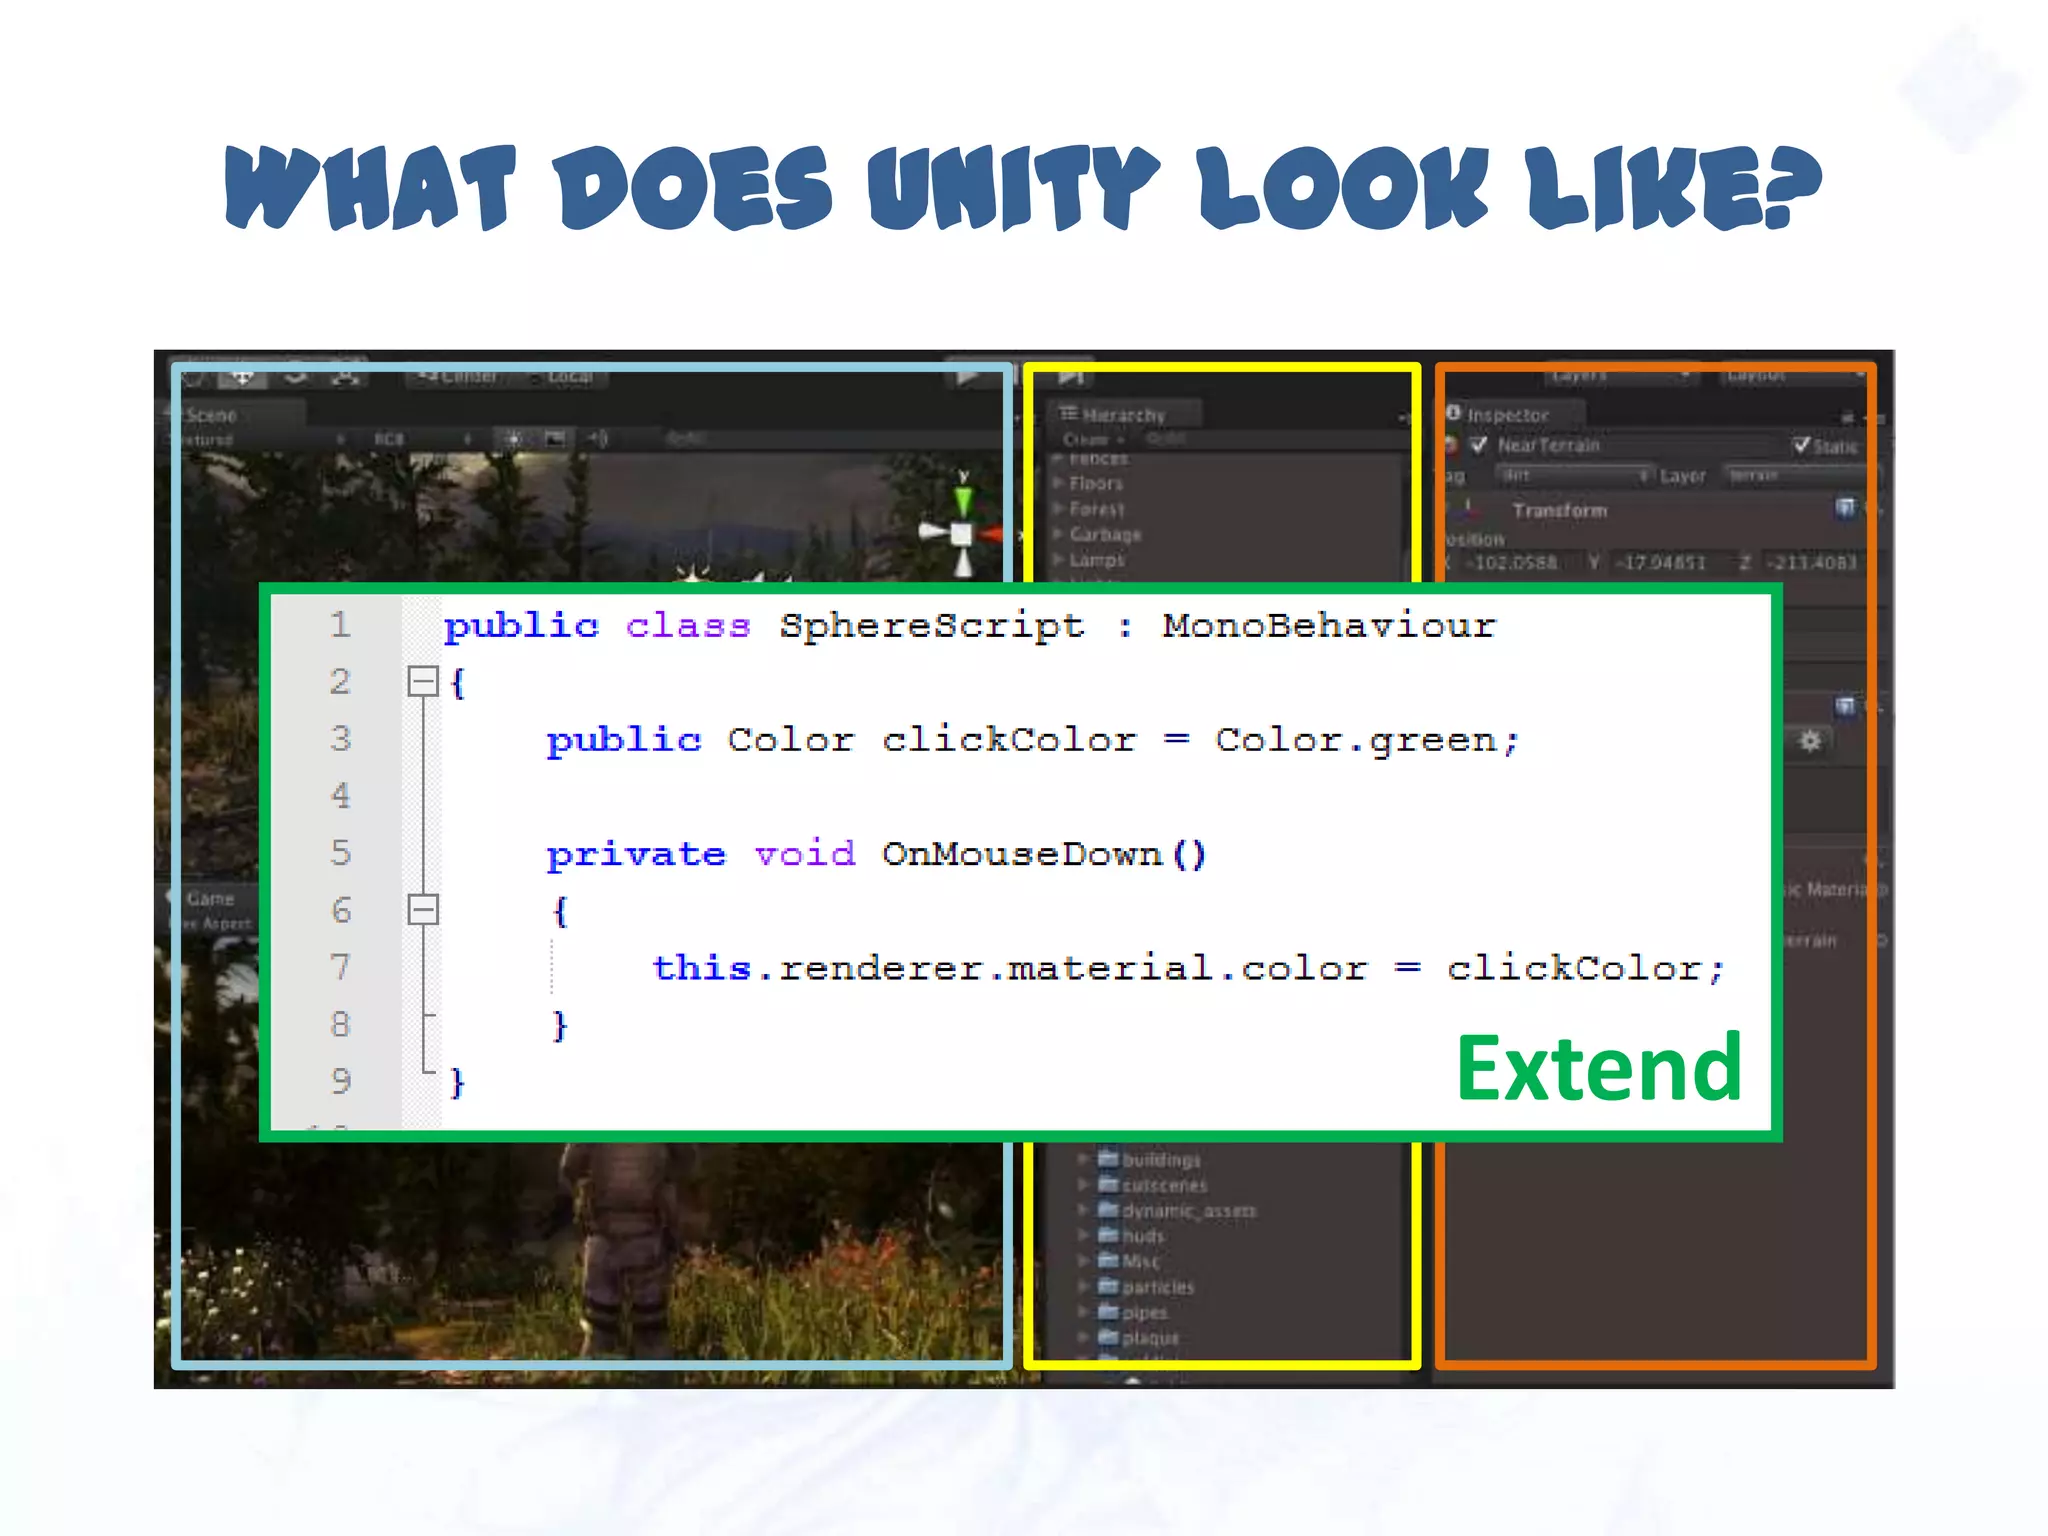Open the Transform help book icon
The image size is (2048, 1536).
(x=1845, y=508)
